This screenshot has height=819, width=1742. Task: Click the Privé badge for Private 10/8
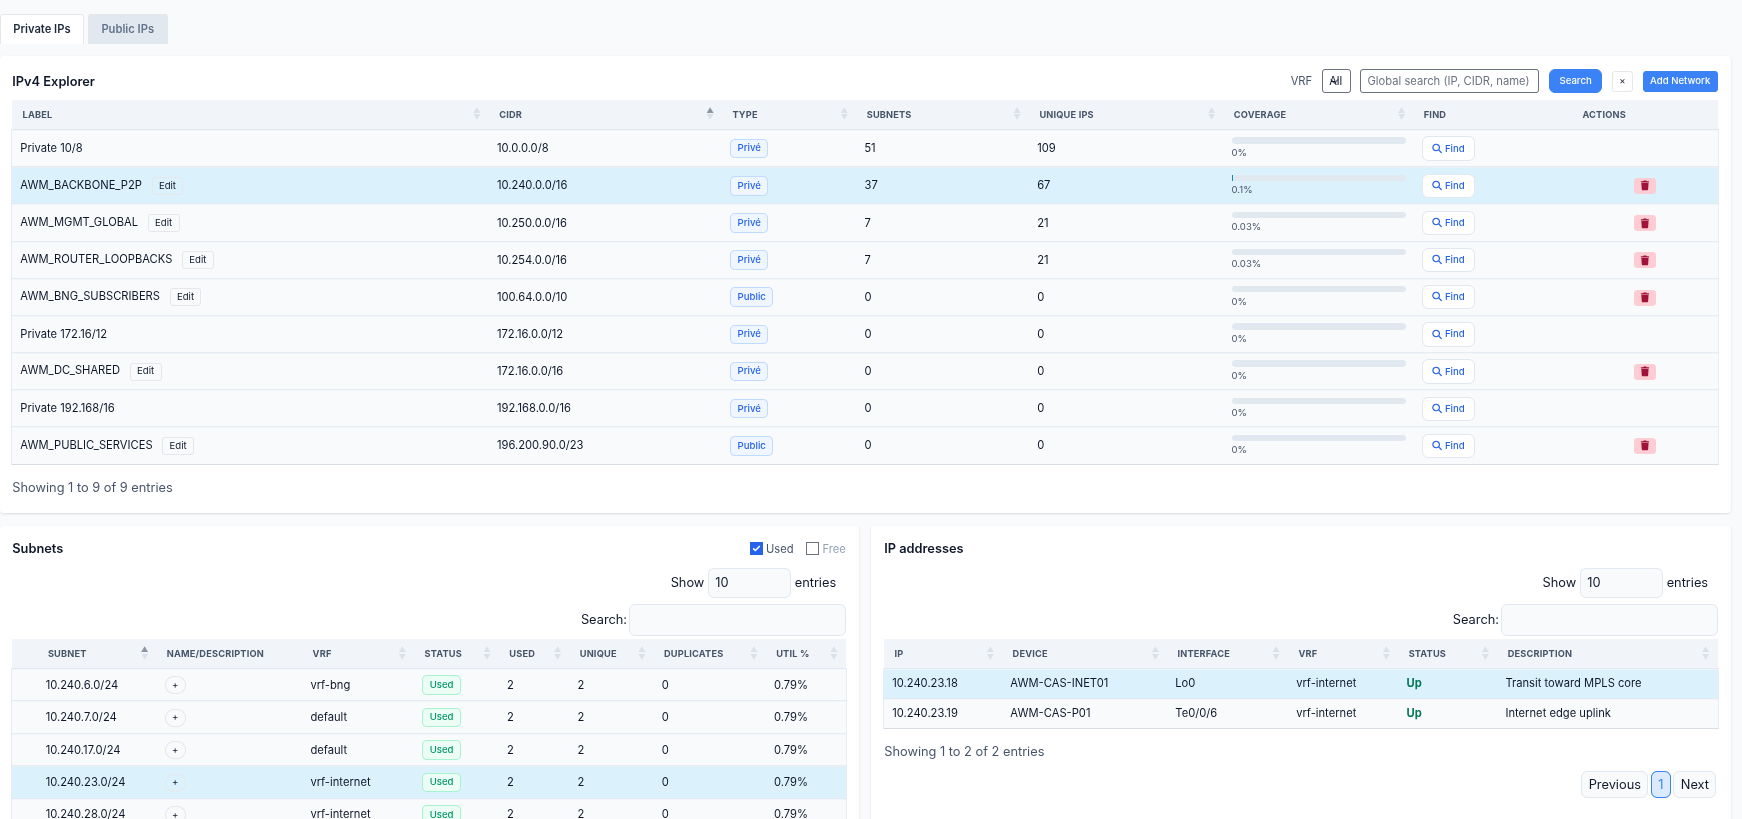[749, 148]
